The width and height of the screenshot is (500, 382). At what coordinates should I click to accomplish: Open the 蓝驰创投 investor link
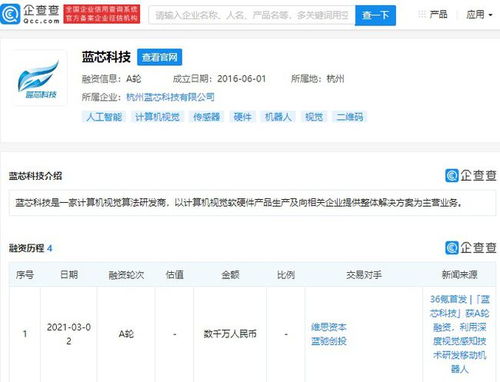329,341
